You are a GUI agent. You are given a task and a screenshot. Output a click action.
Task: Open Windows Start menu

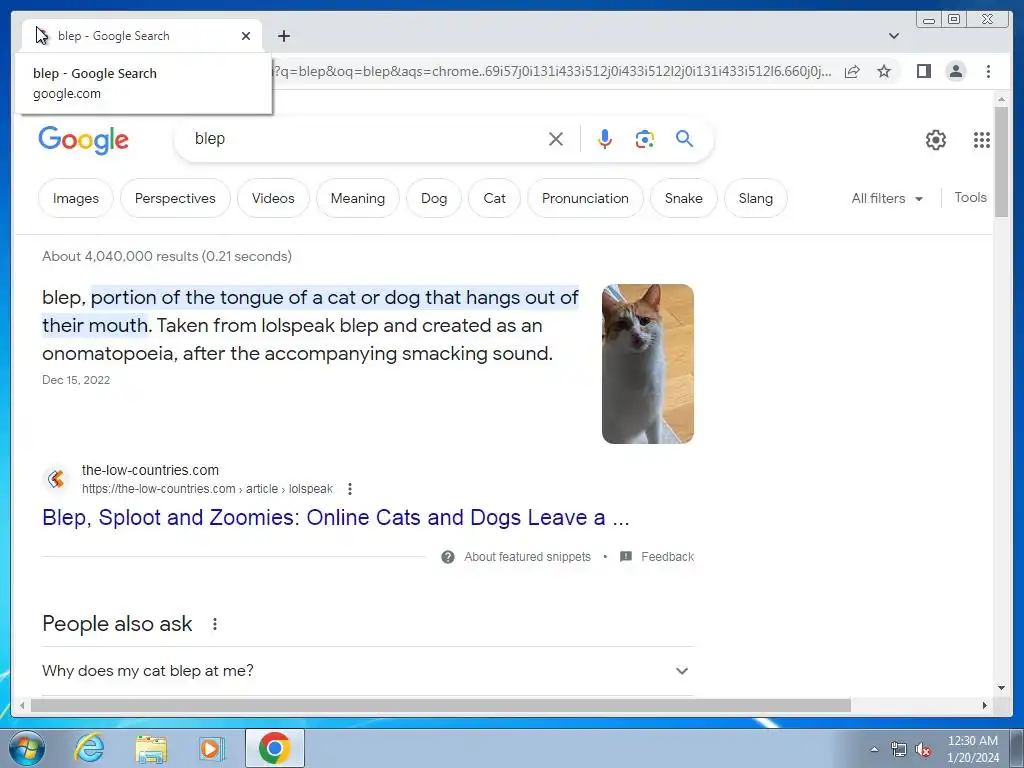(x=27, y=748)
